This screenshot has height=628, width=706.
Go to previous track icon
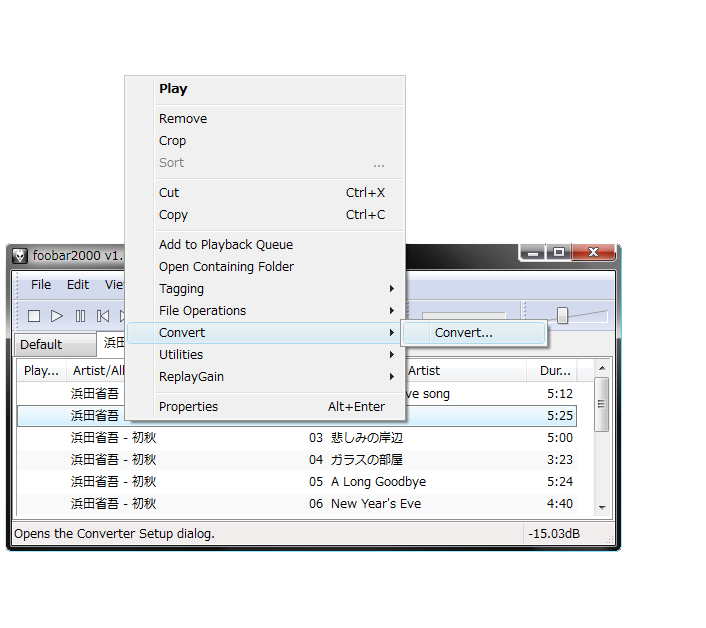tap(103, 316)
